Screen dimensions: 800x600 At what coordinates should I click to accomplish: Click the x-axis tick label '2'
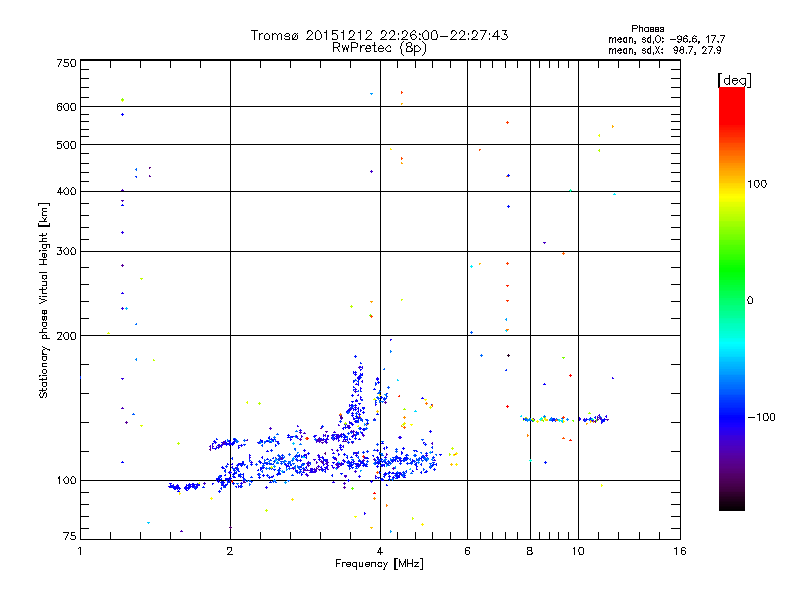pyautogui.click(x=230, y=551)
